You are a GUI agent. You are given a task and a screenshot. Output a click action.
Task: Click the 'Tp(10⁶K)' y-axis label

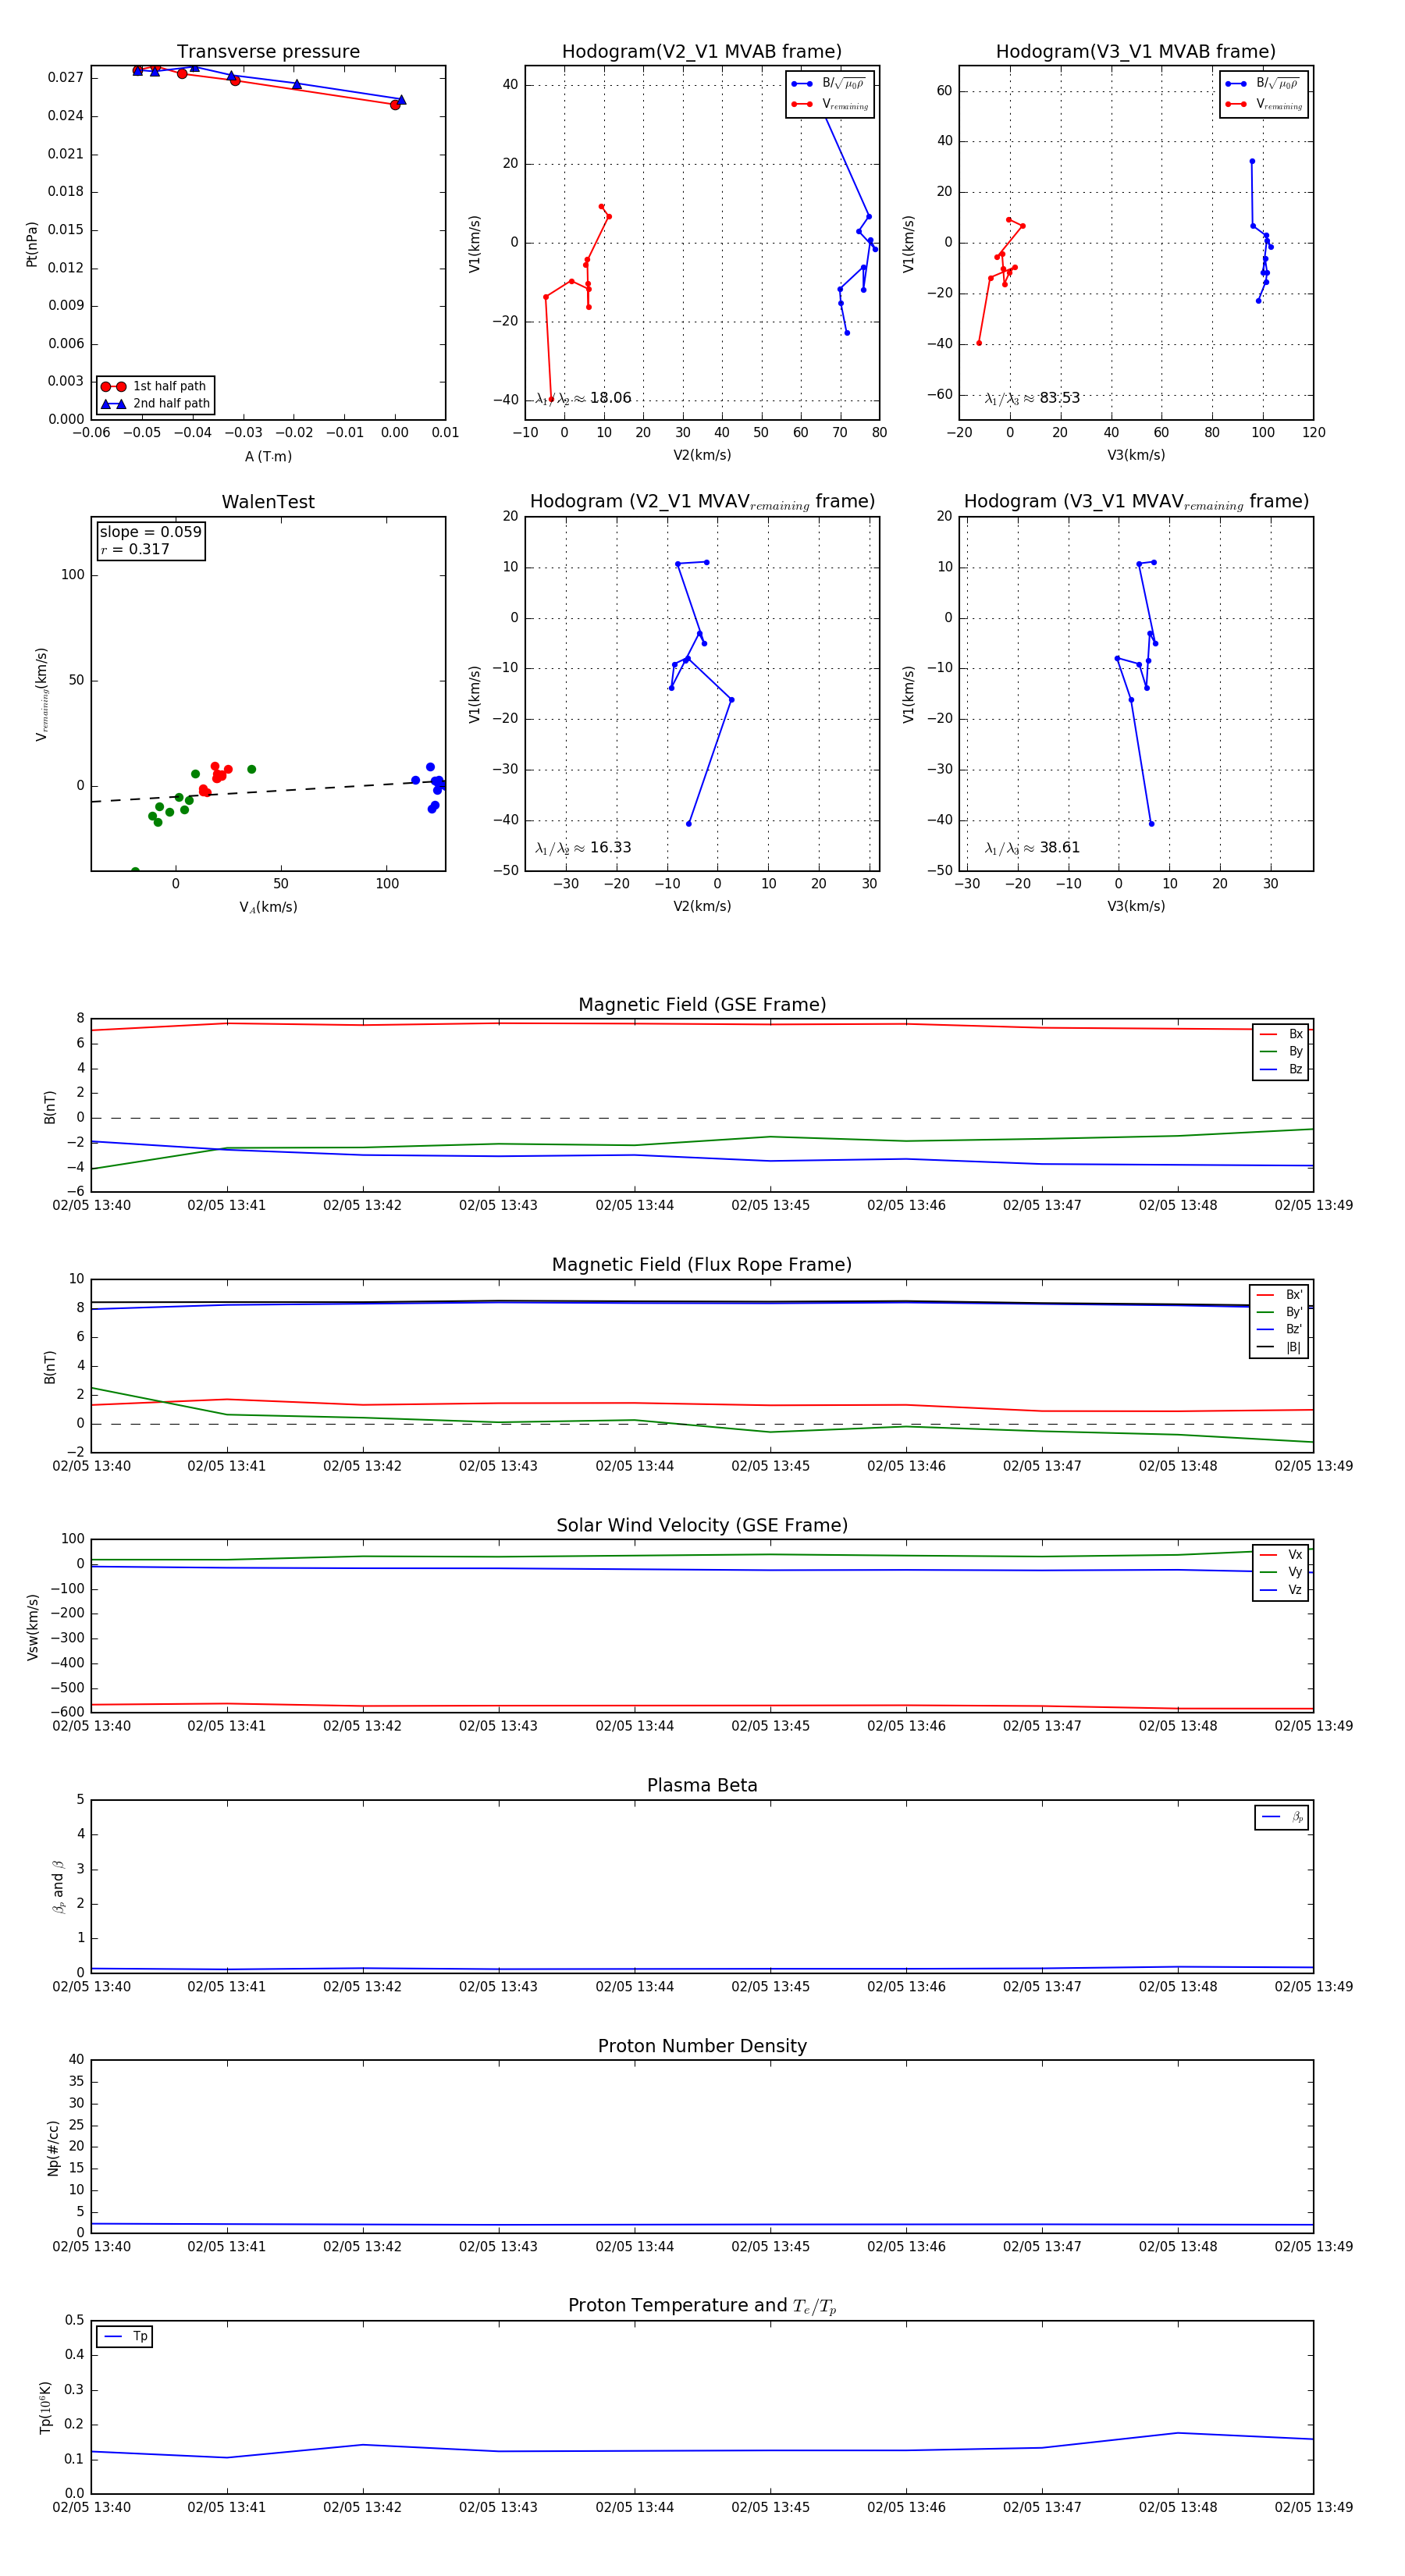[45, 2407]
